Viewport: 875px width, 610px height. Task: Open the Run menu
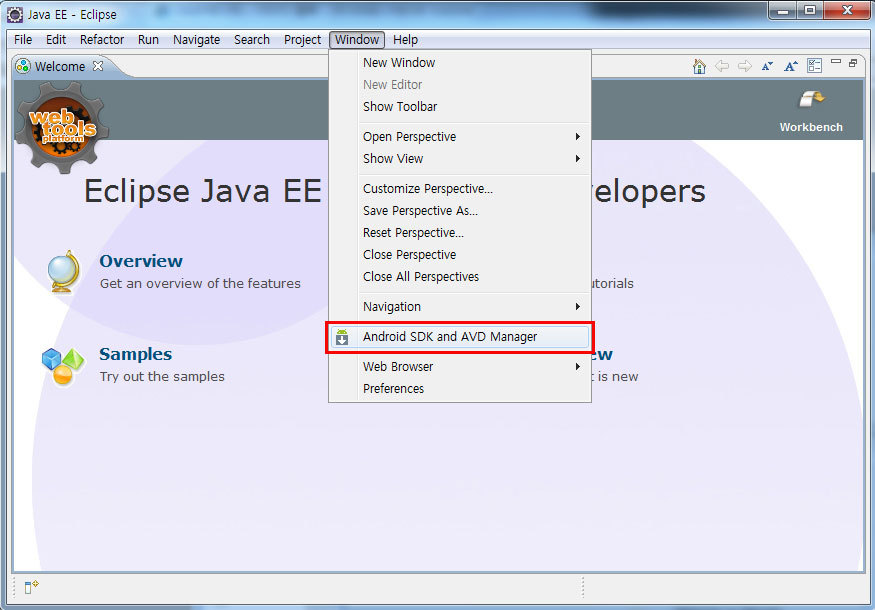(148, 40)
